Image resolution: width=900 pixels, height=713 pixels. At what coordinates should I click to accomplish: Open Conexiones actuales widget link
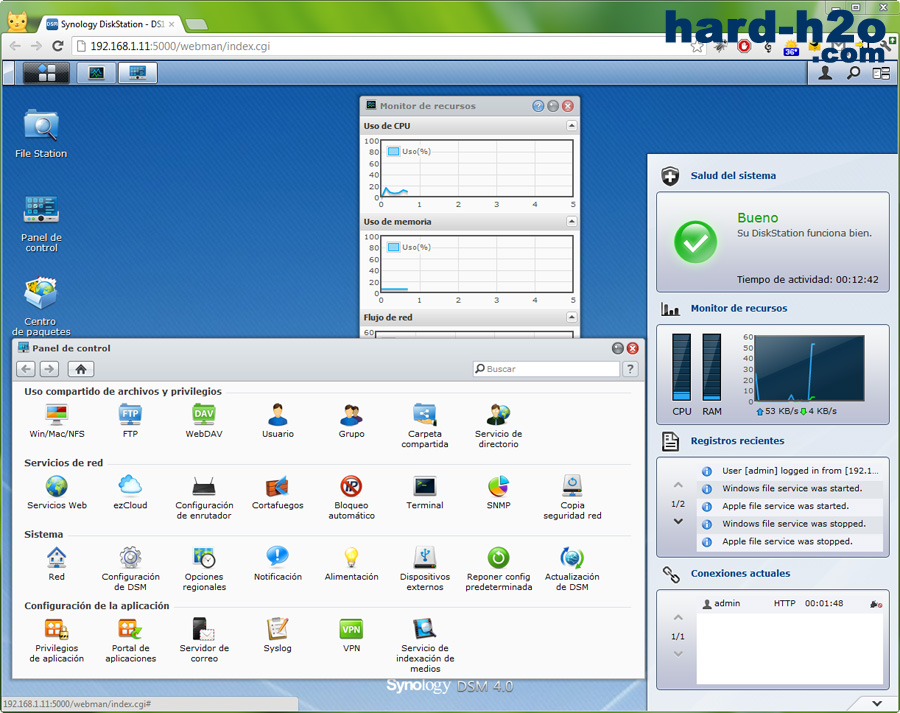tap(740, 574)
